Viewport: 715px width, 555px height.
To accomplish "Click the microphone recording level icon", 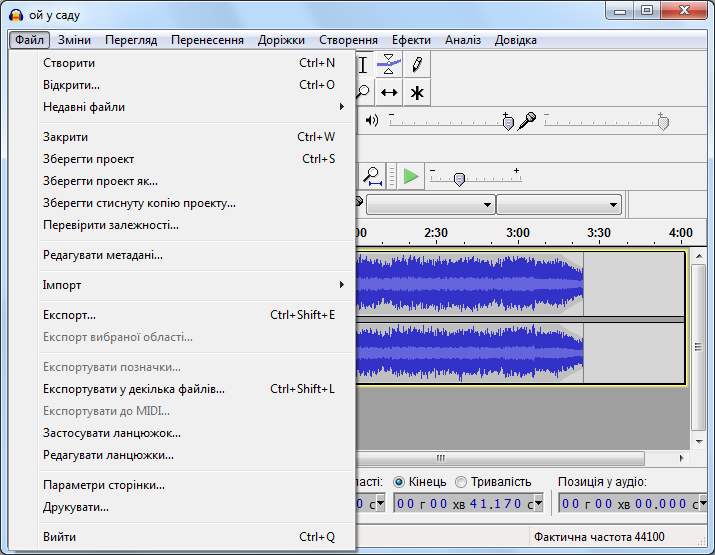I will 526,121.
